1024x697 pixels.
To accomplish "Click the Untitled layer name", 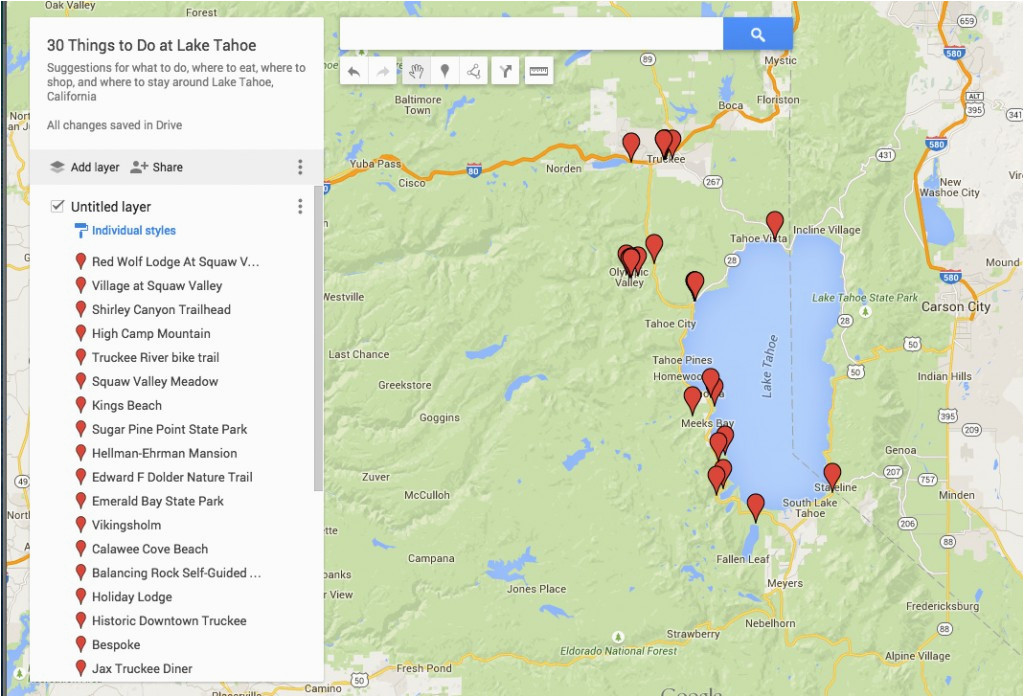I will coord(111,207).
